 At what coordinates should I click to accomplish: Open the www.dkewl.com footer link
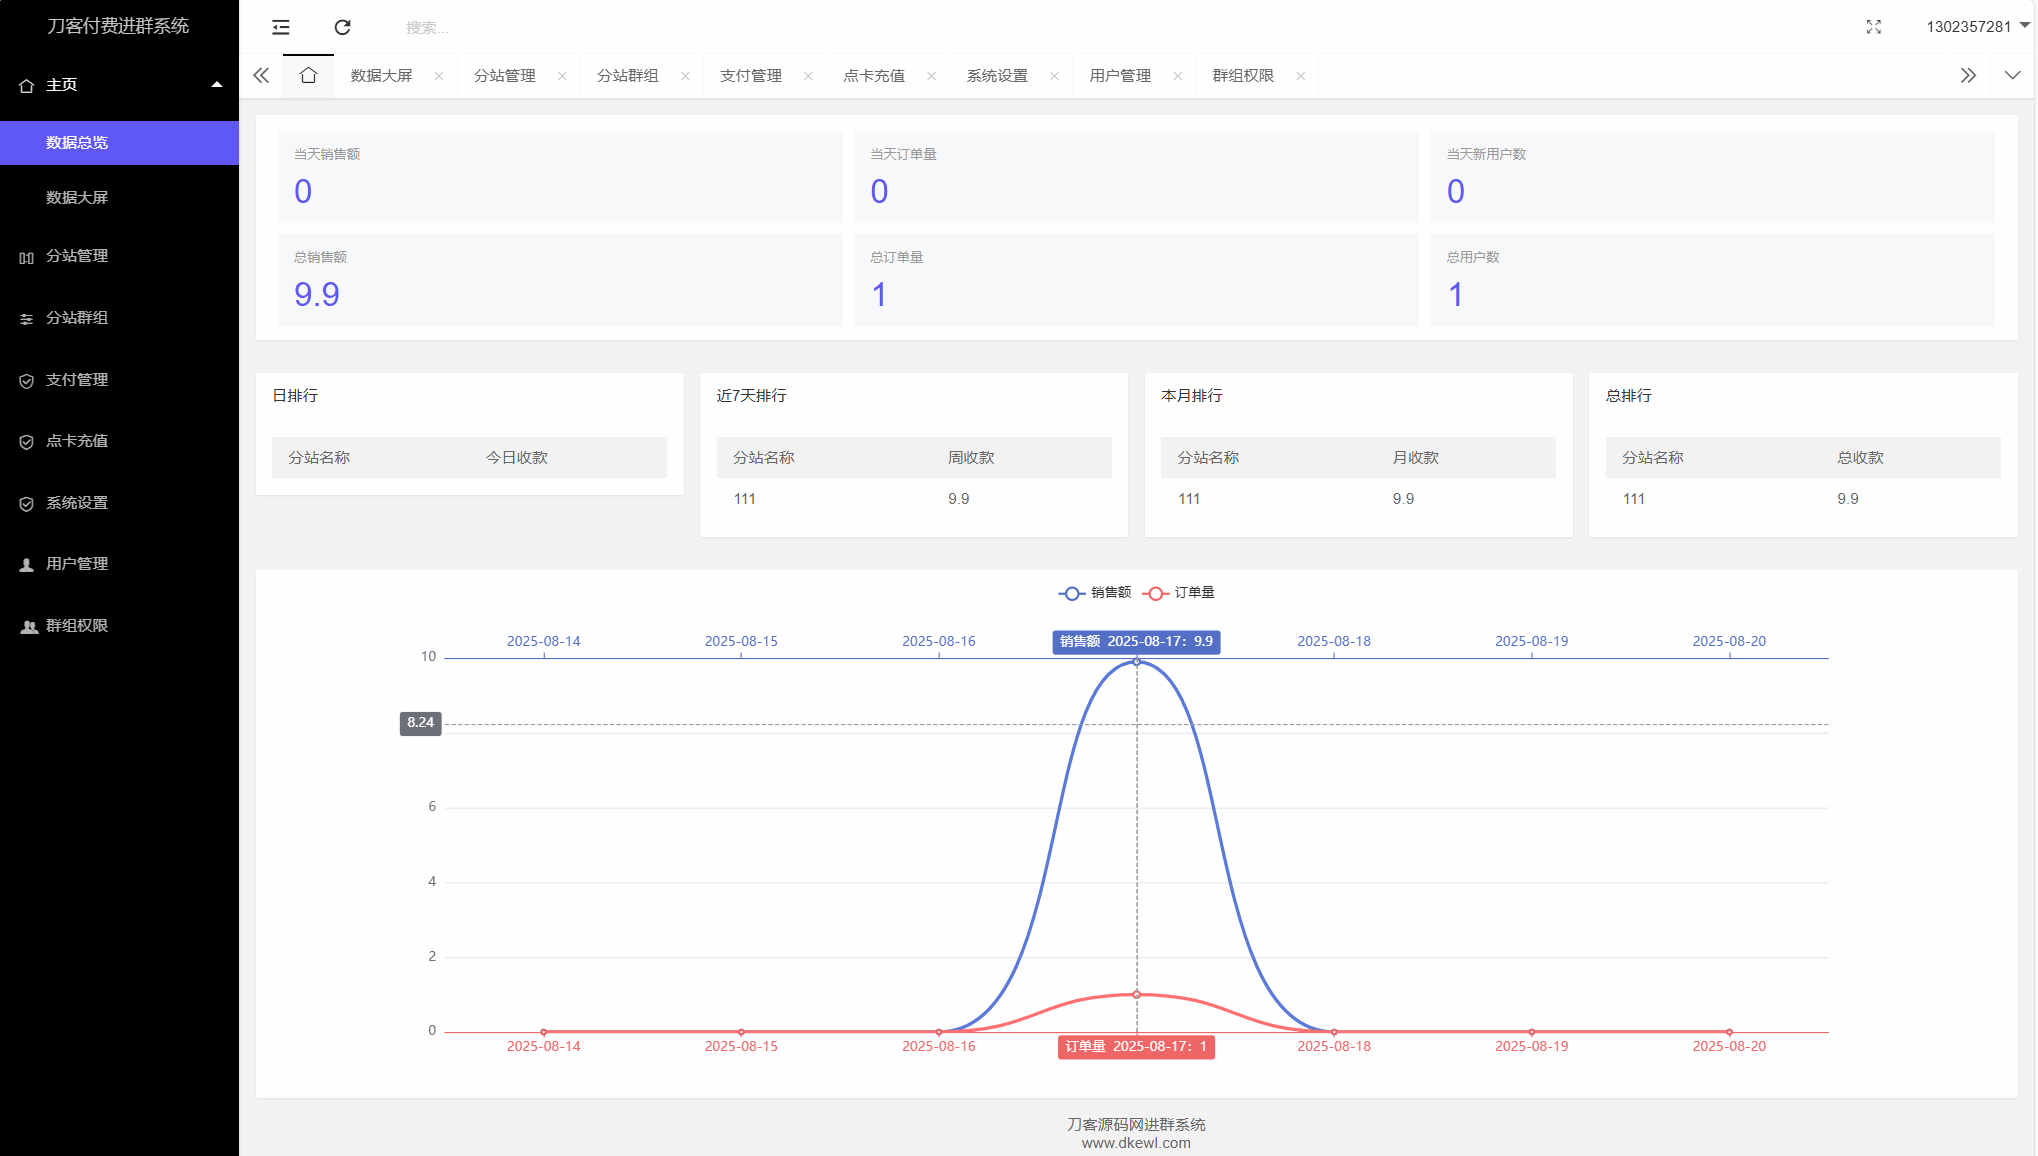(x=1135, y=1143)
